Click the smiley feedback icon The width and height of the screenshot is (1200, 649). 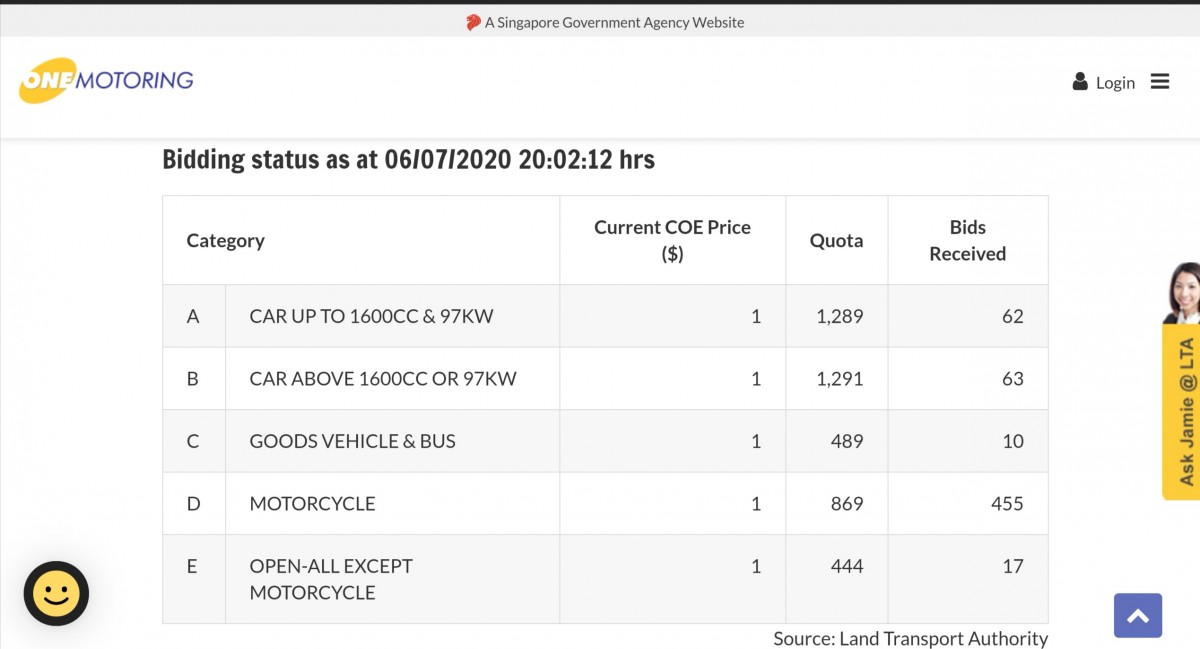click(56, 594)
